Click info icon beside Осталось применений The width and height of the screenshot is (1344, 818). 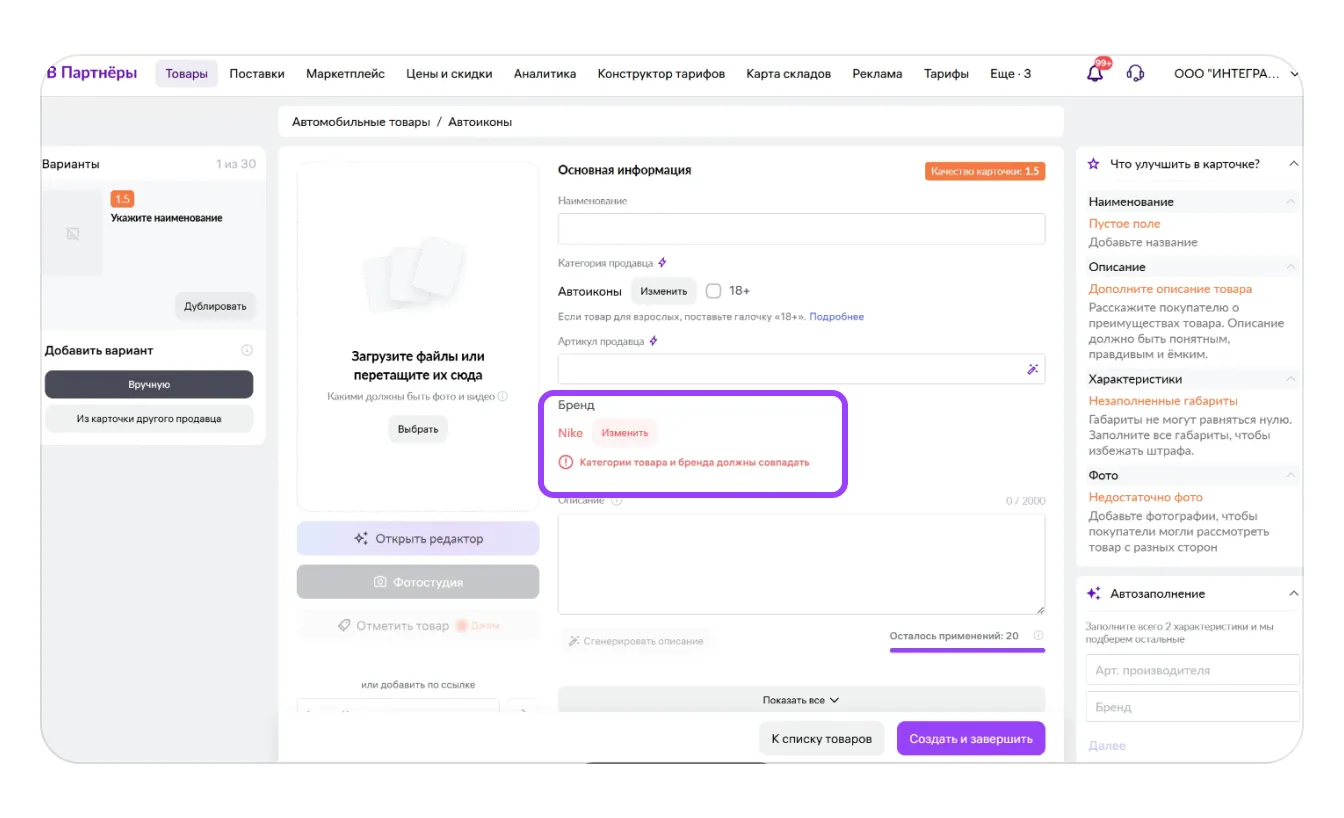tap(1038, 636)
